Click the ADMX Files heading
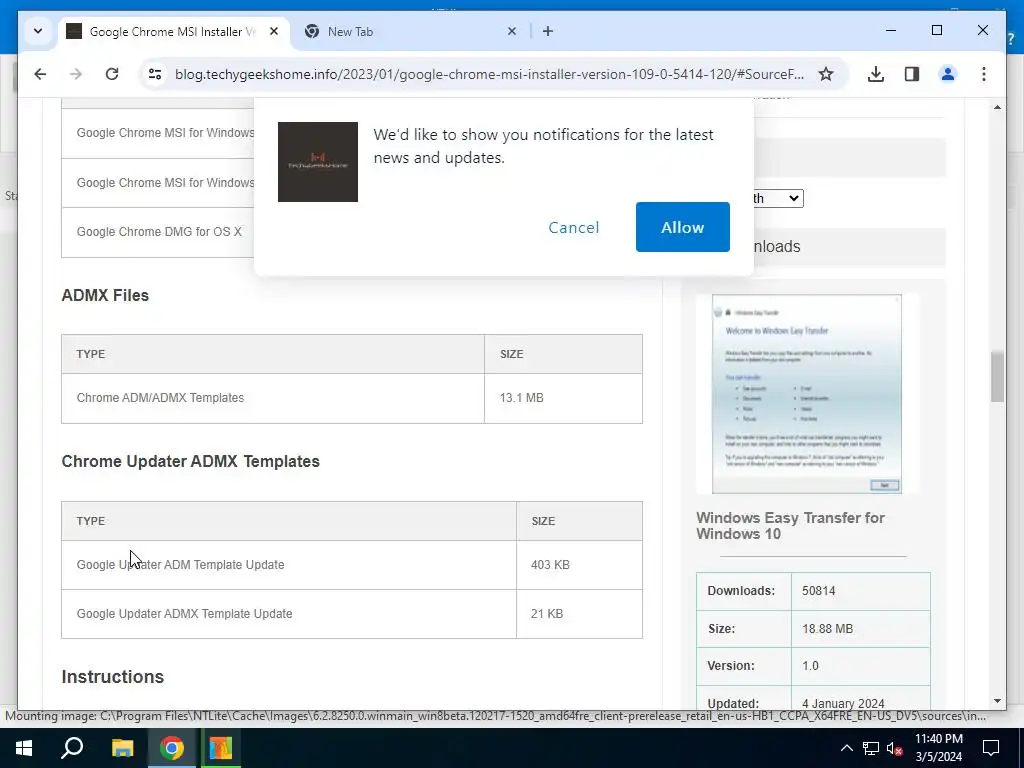 click(x=105, y=295)
